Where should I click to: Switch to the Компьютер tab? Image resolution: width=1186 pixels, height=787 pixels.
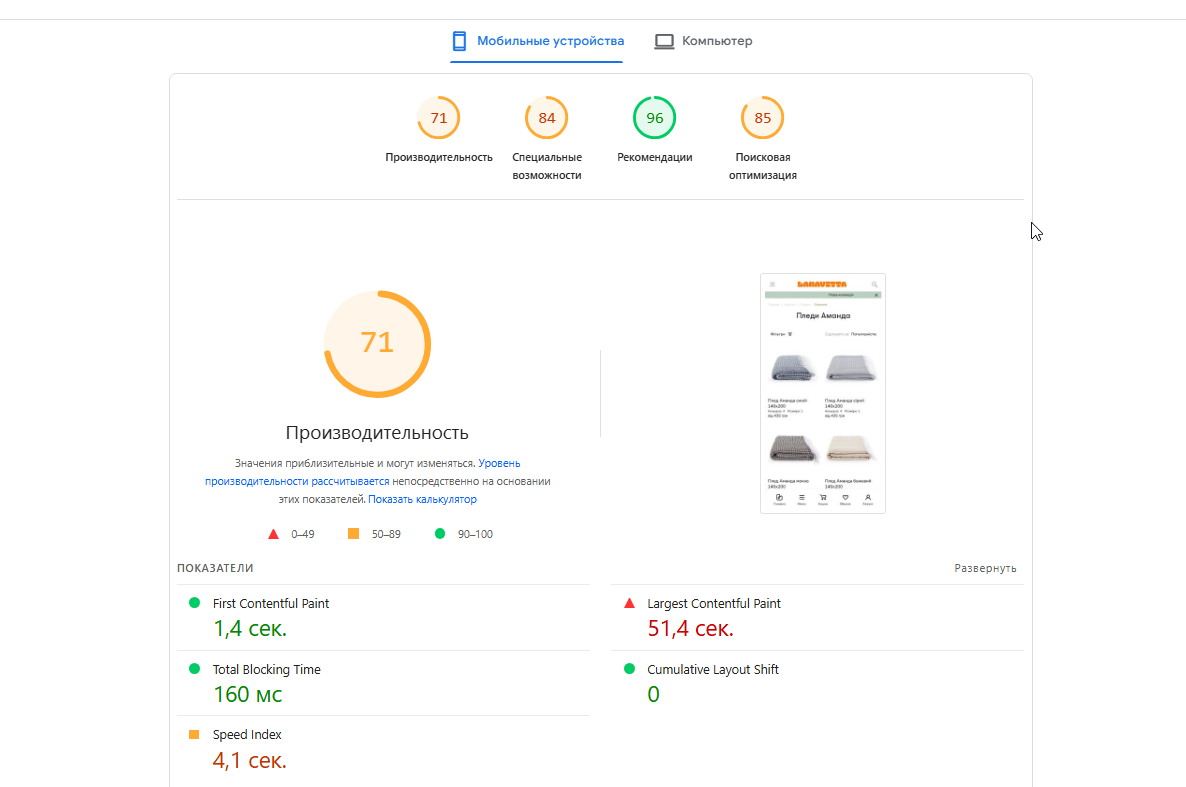click(703, 42)
